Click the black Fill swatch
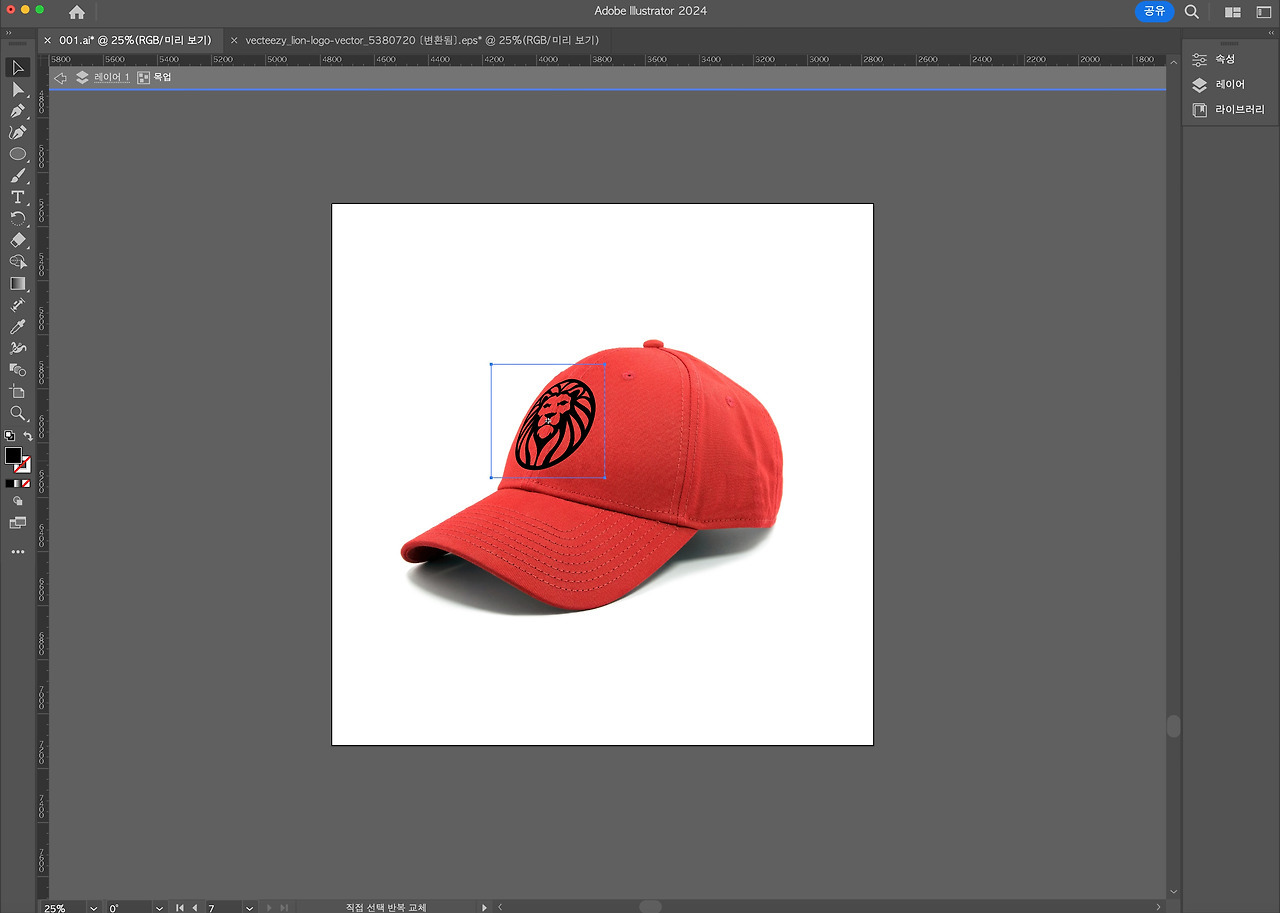 12,455
